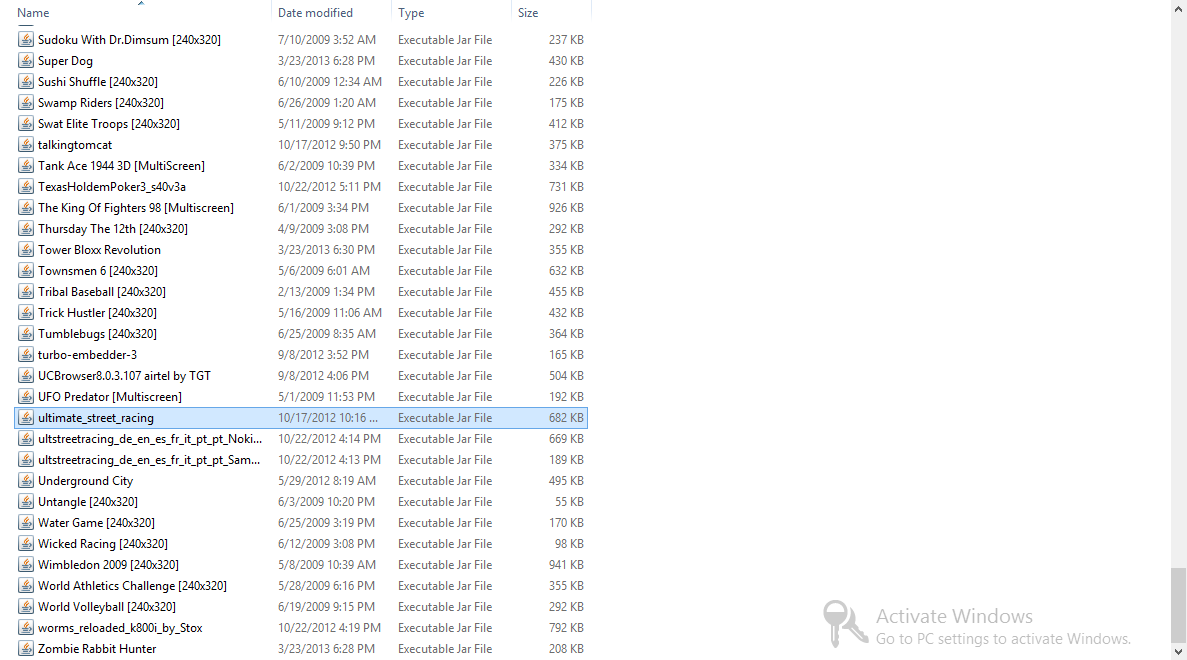Click the ultimate_street_racing file icon
Screen dimensions: 1187x660
click(26, 418)
